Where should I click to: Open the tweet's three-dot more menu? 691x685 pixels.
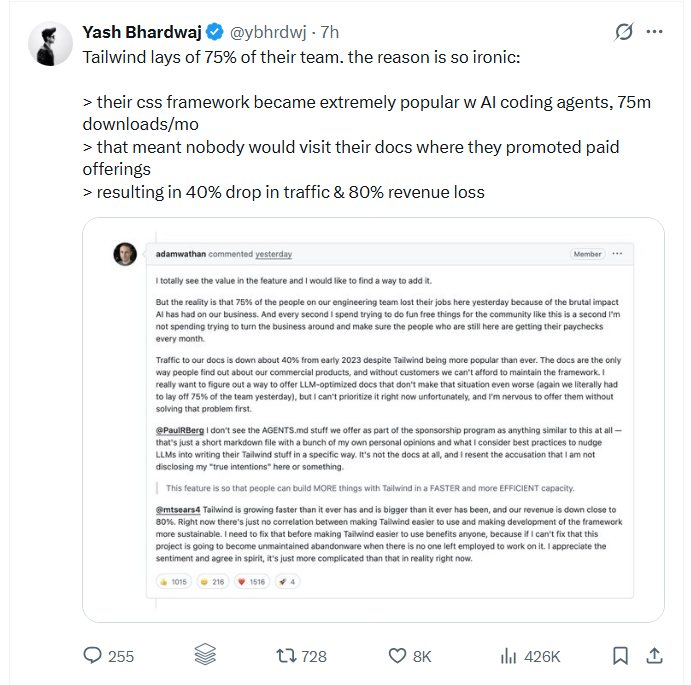click(654, 32)
